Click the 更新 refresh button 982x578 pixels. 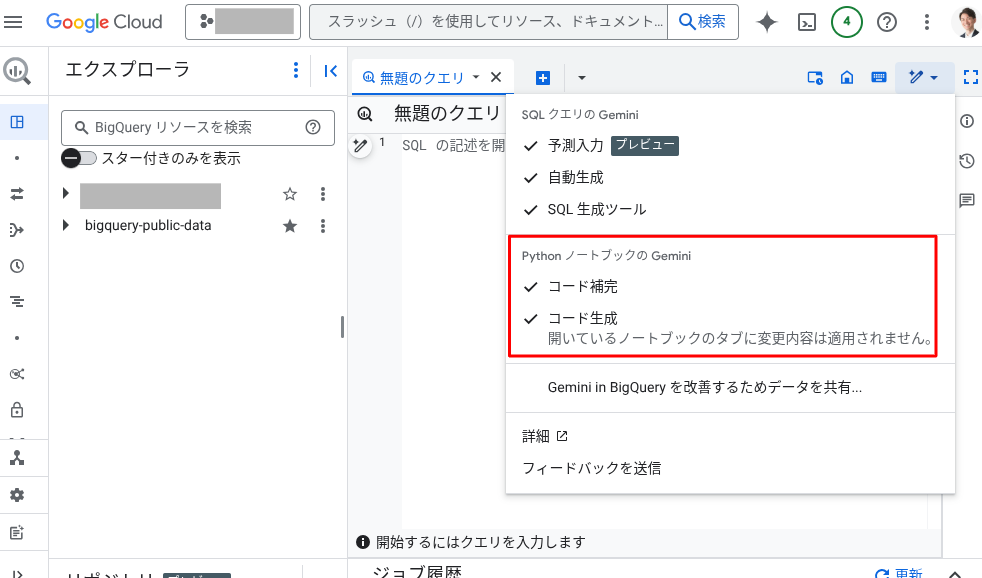pos(899,572)
